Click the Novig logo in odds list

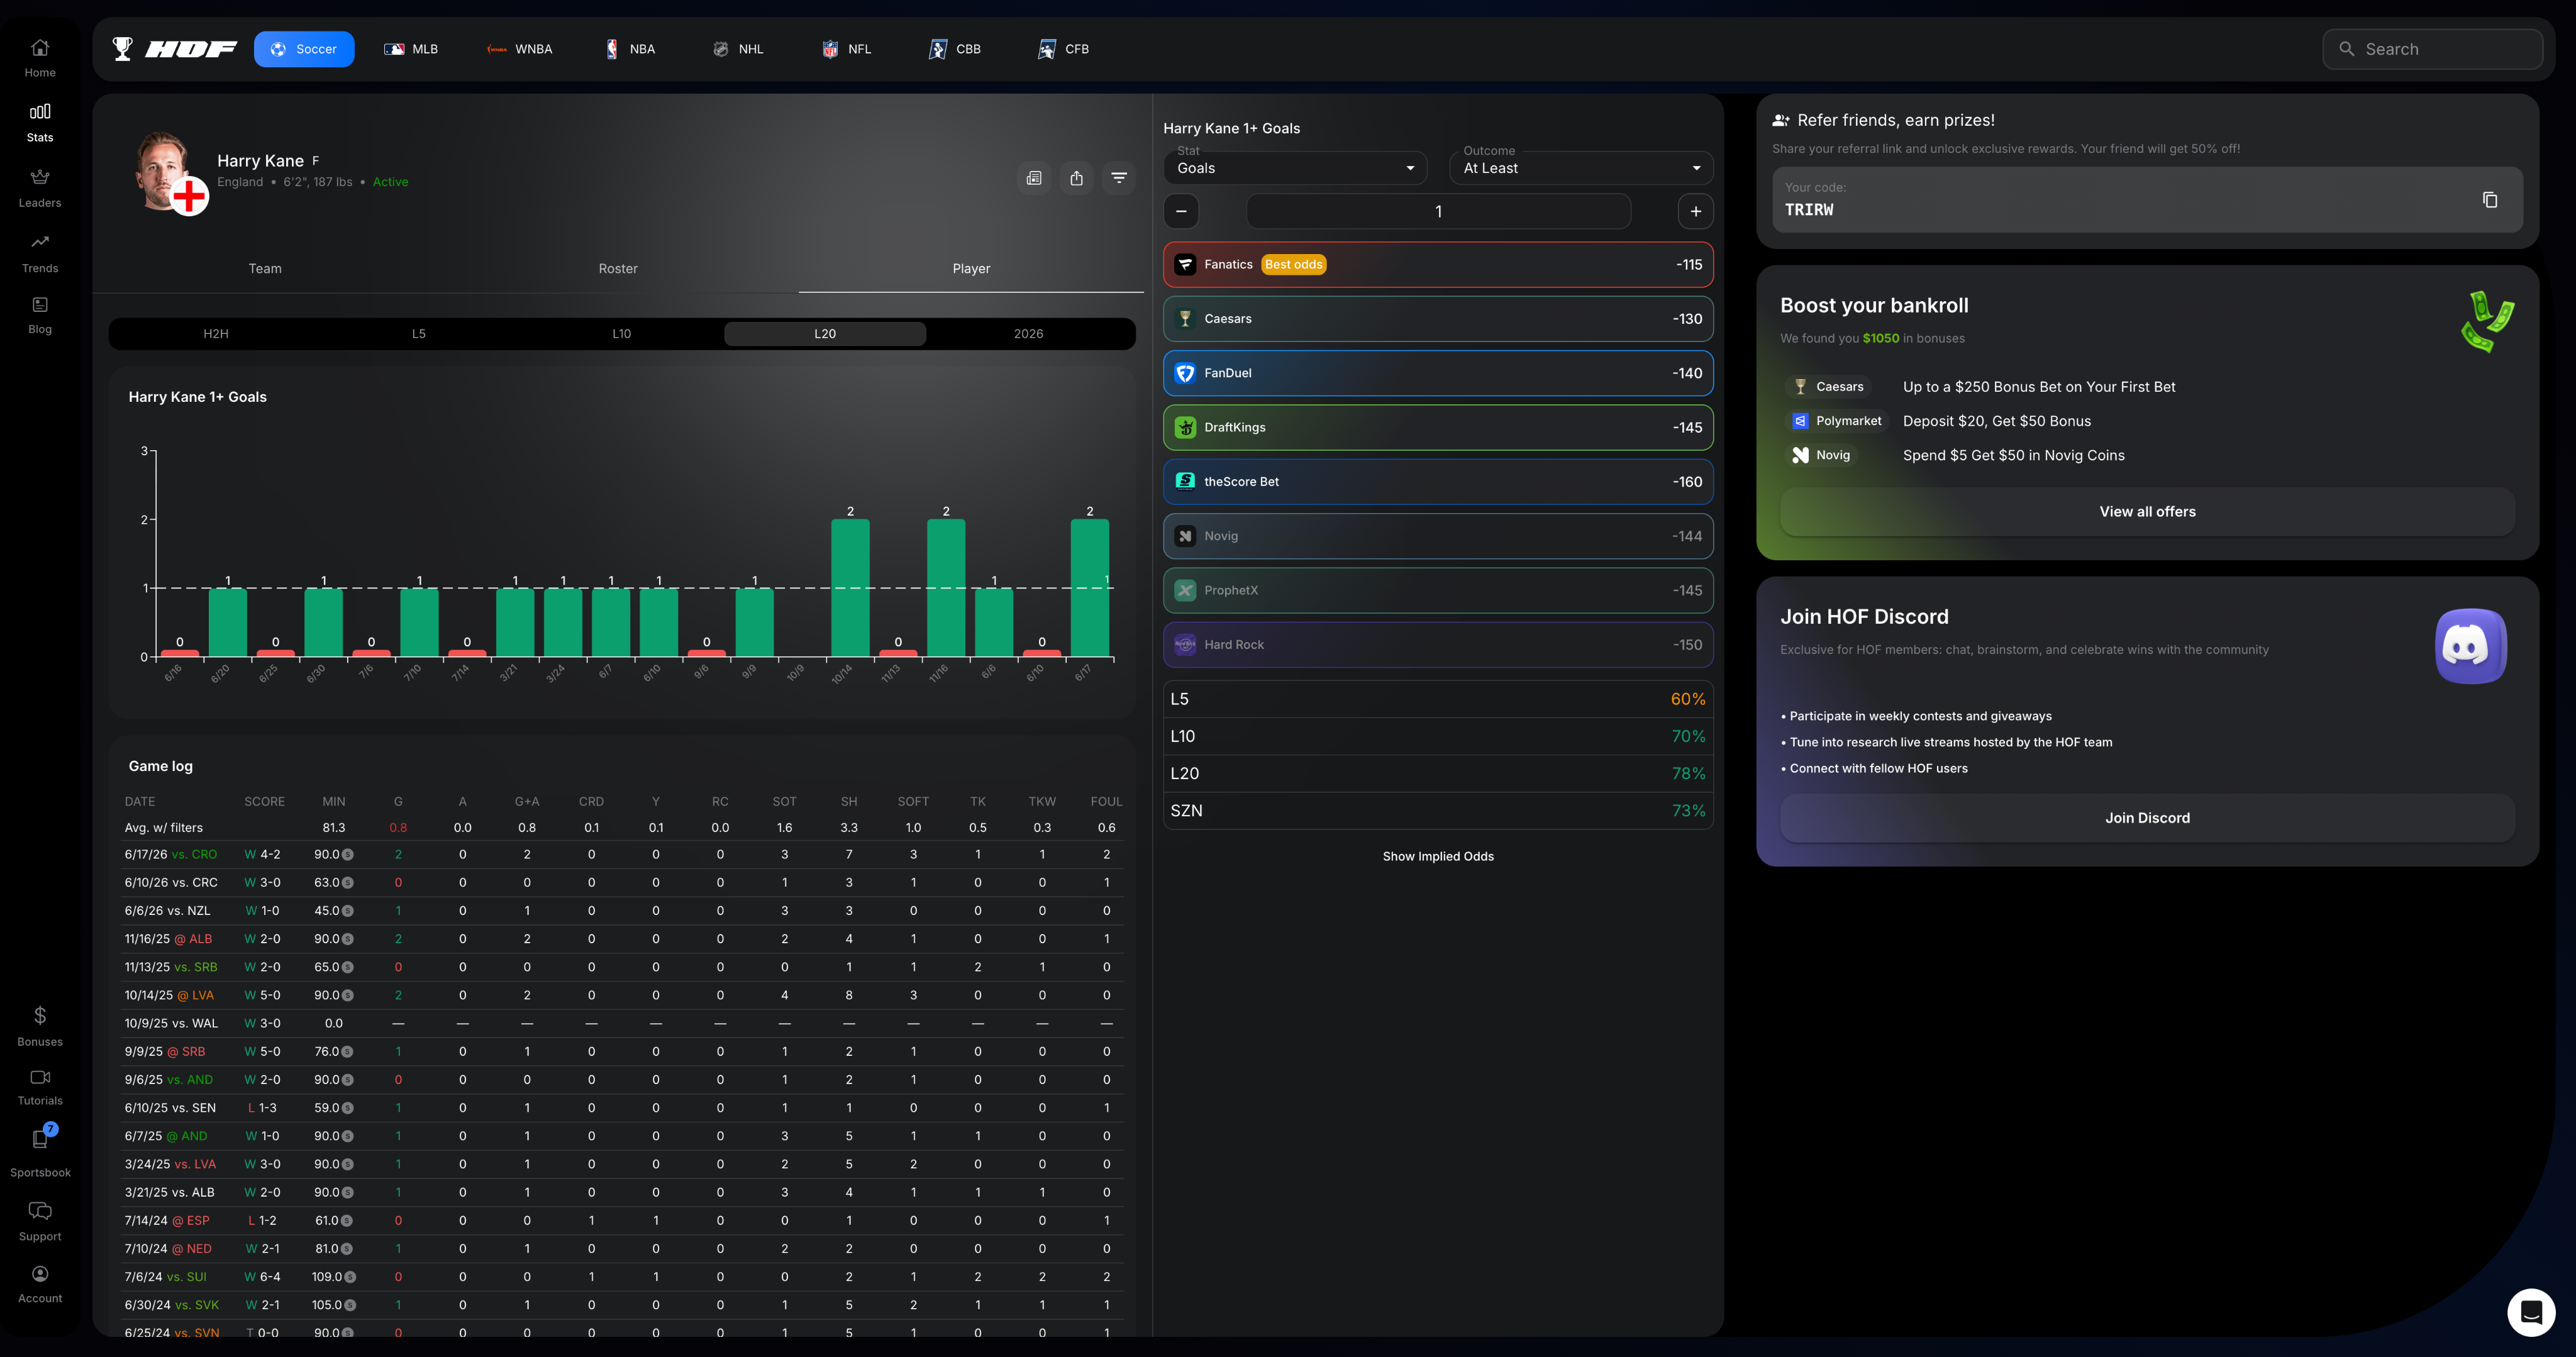[1185, 536]
